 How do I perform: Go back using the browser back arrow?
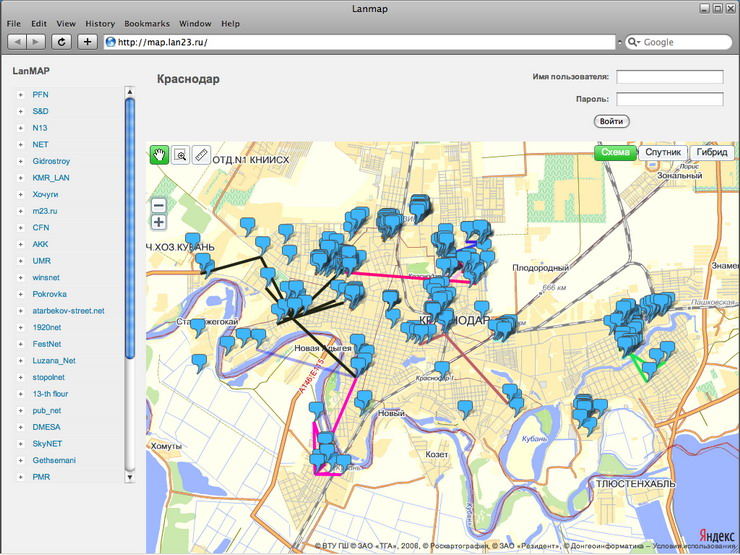[x=18, y=42]
